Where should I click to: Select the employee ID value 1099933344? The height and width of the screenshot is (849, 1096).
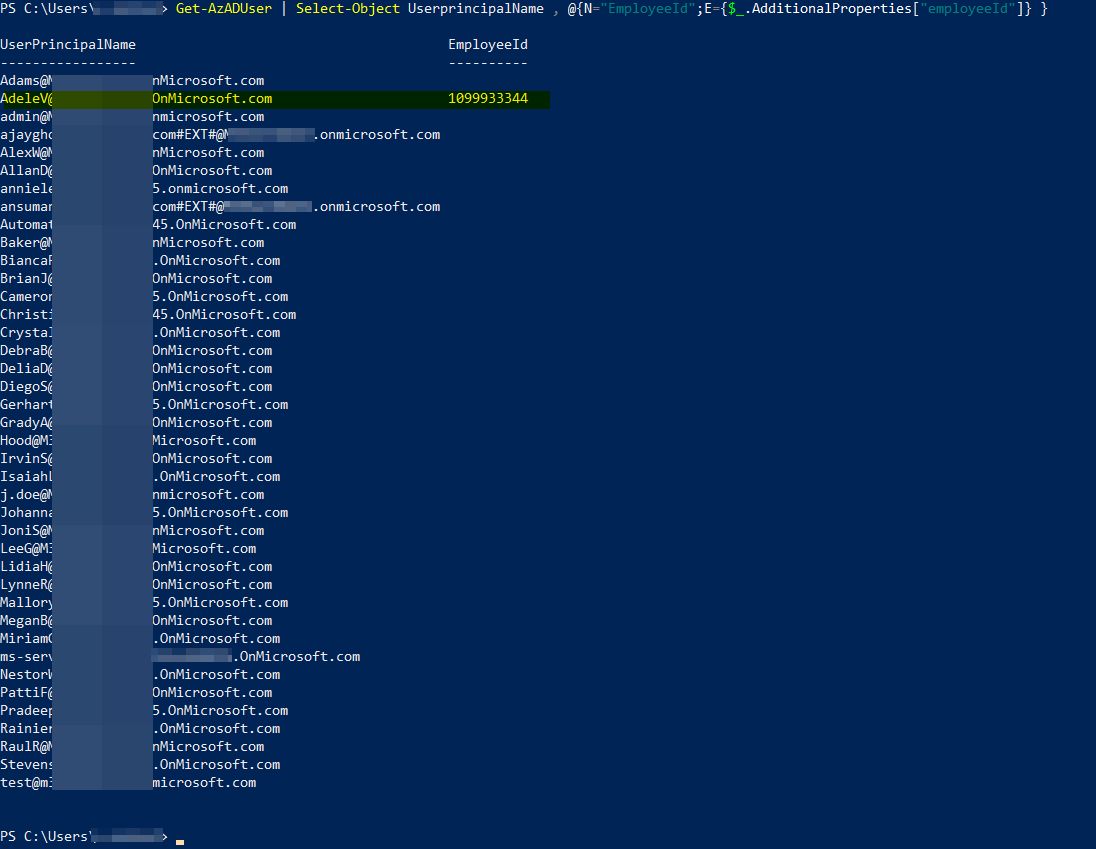tap(488, 99)
